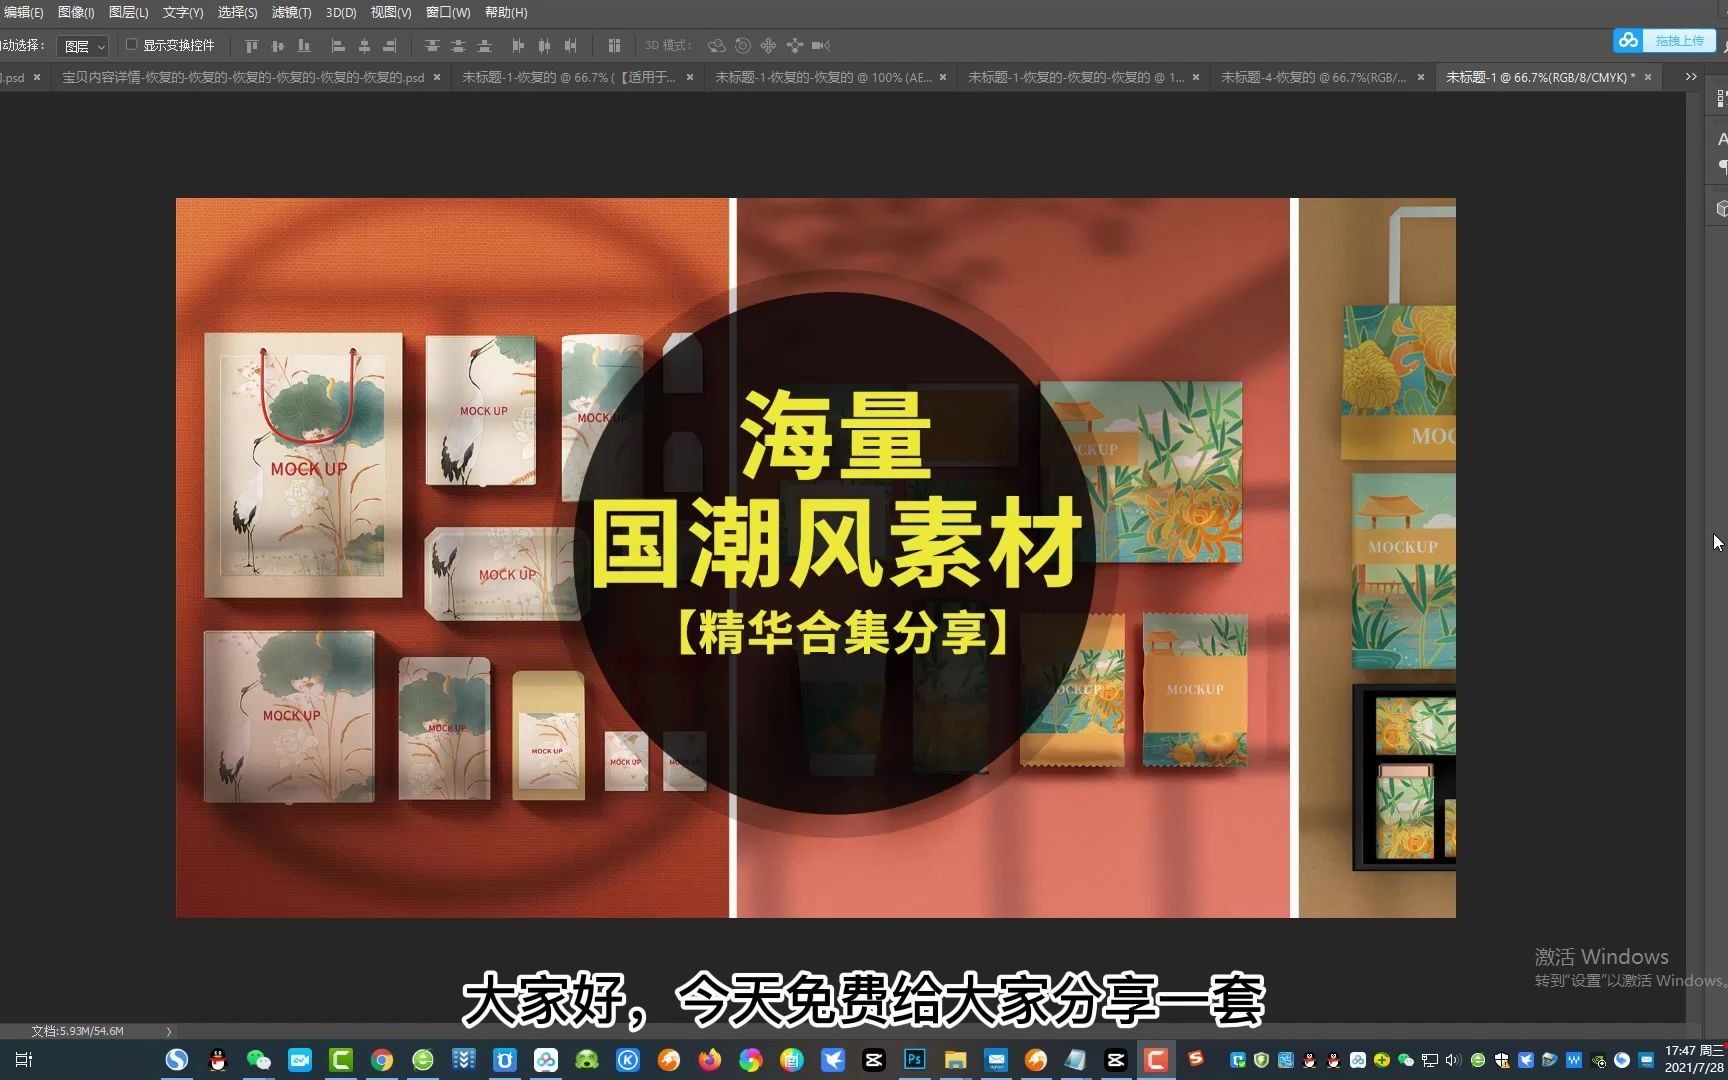Click the distribute top edges icon
This screenshot has width=1728, height=1080.
(x=432, y=45)
